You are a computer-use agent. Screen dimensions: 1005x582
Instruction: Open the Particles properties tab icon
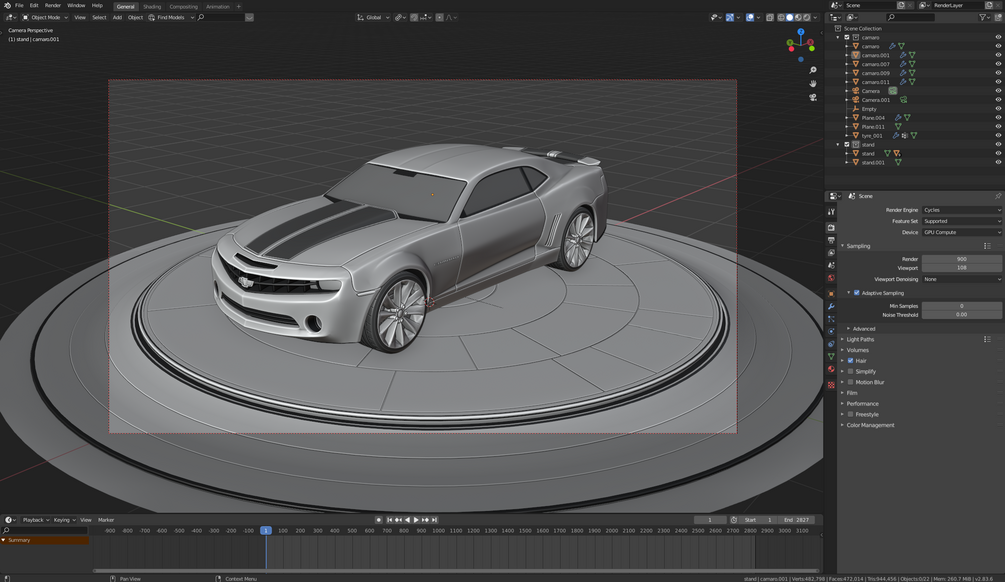pyautogui.click(x=831, y=319)
